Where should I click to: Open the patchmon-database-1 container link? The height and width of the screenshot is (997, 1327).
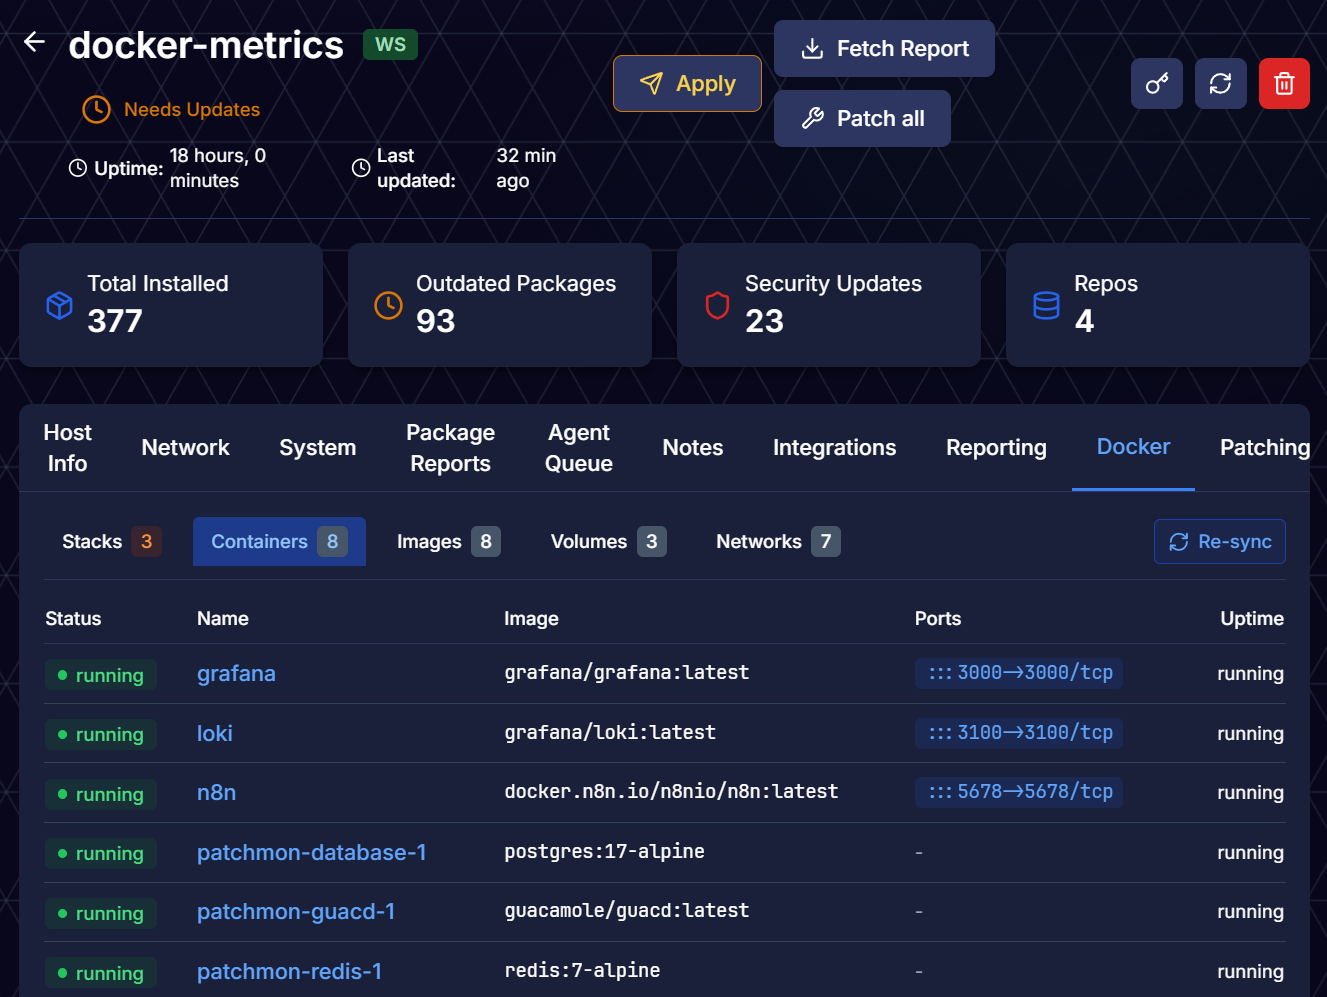[x=312, y=852]
